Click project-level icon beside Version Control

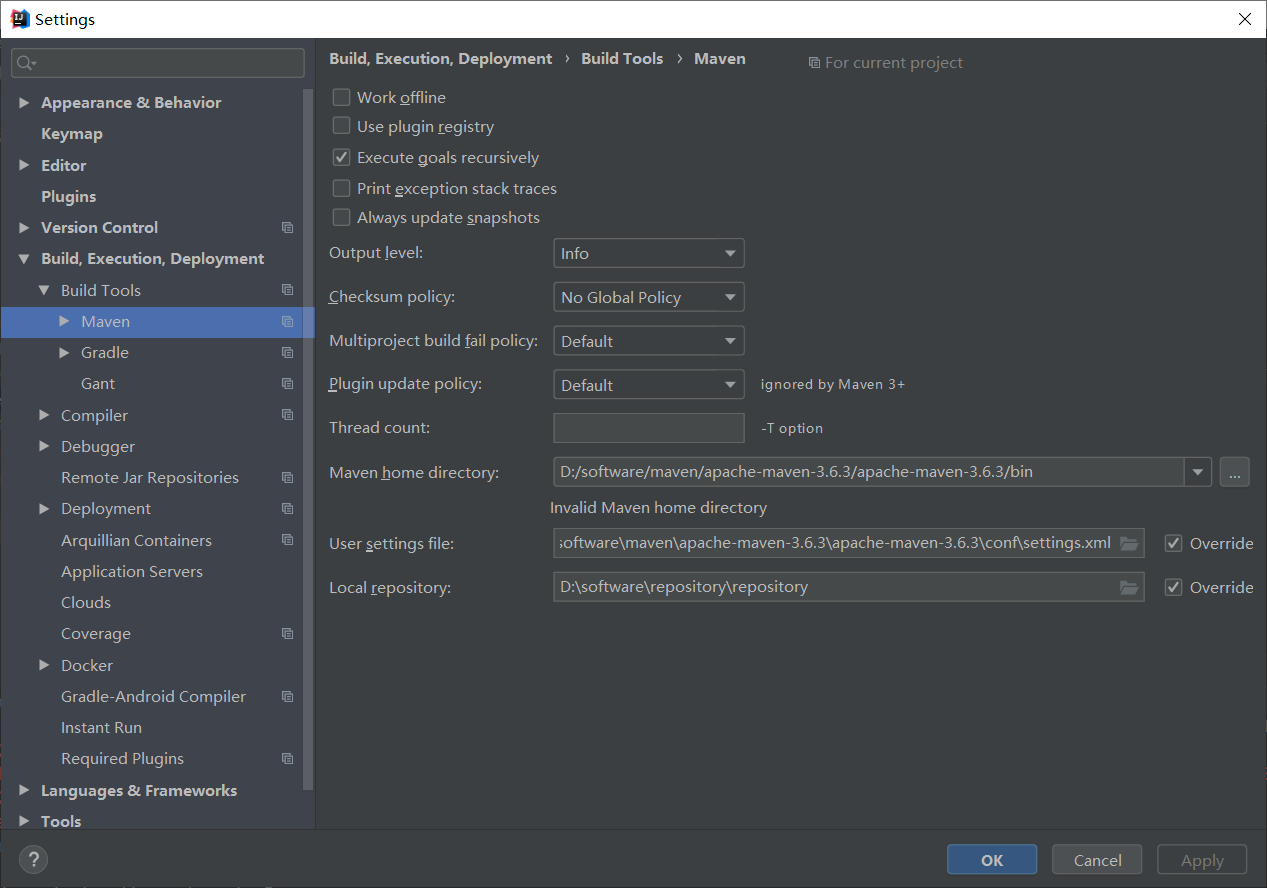point(287,228)
